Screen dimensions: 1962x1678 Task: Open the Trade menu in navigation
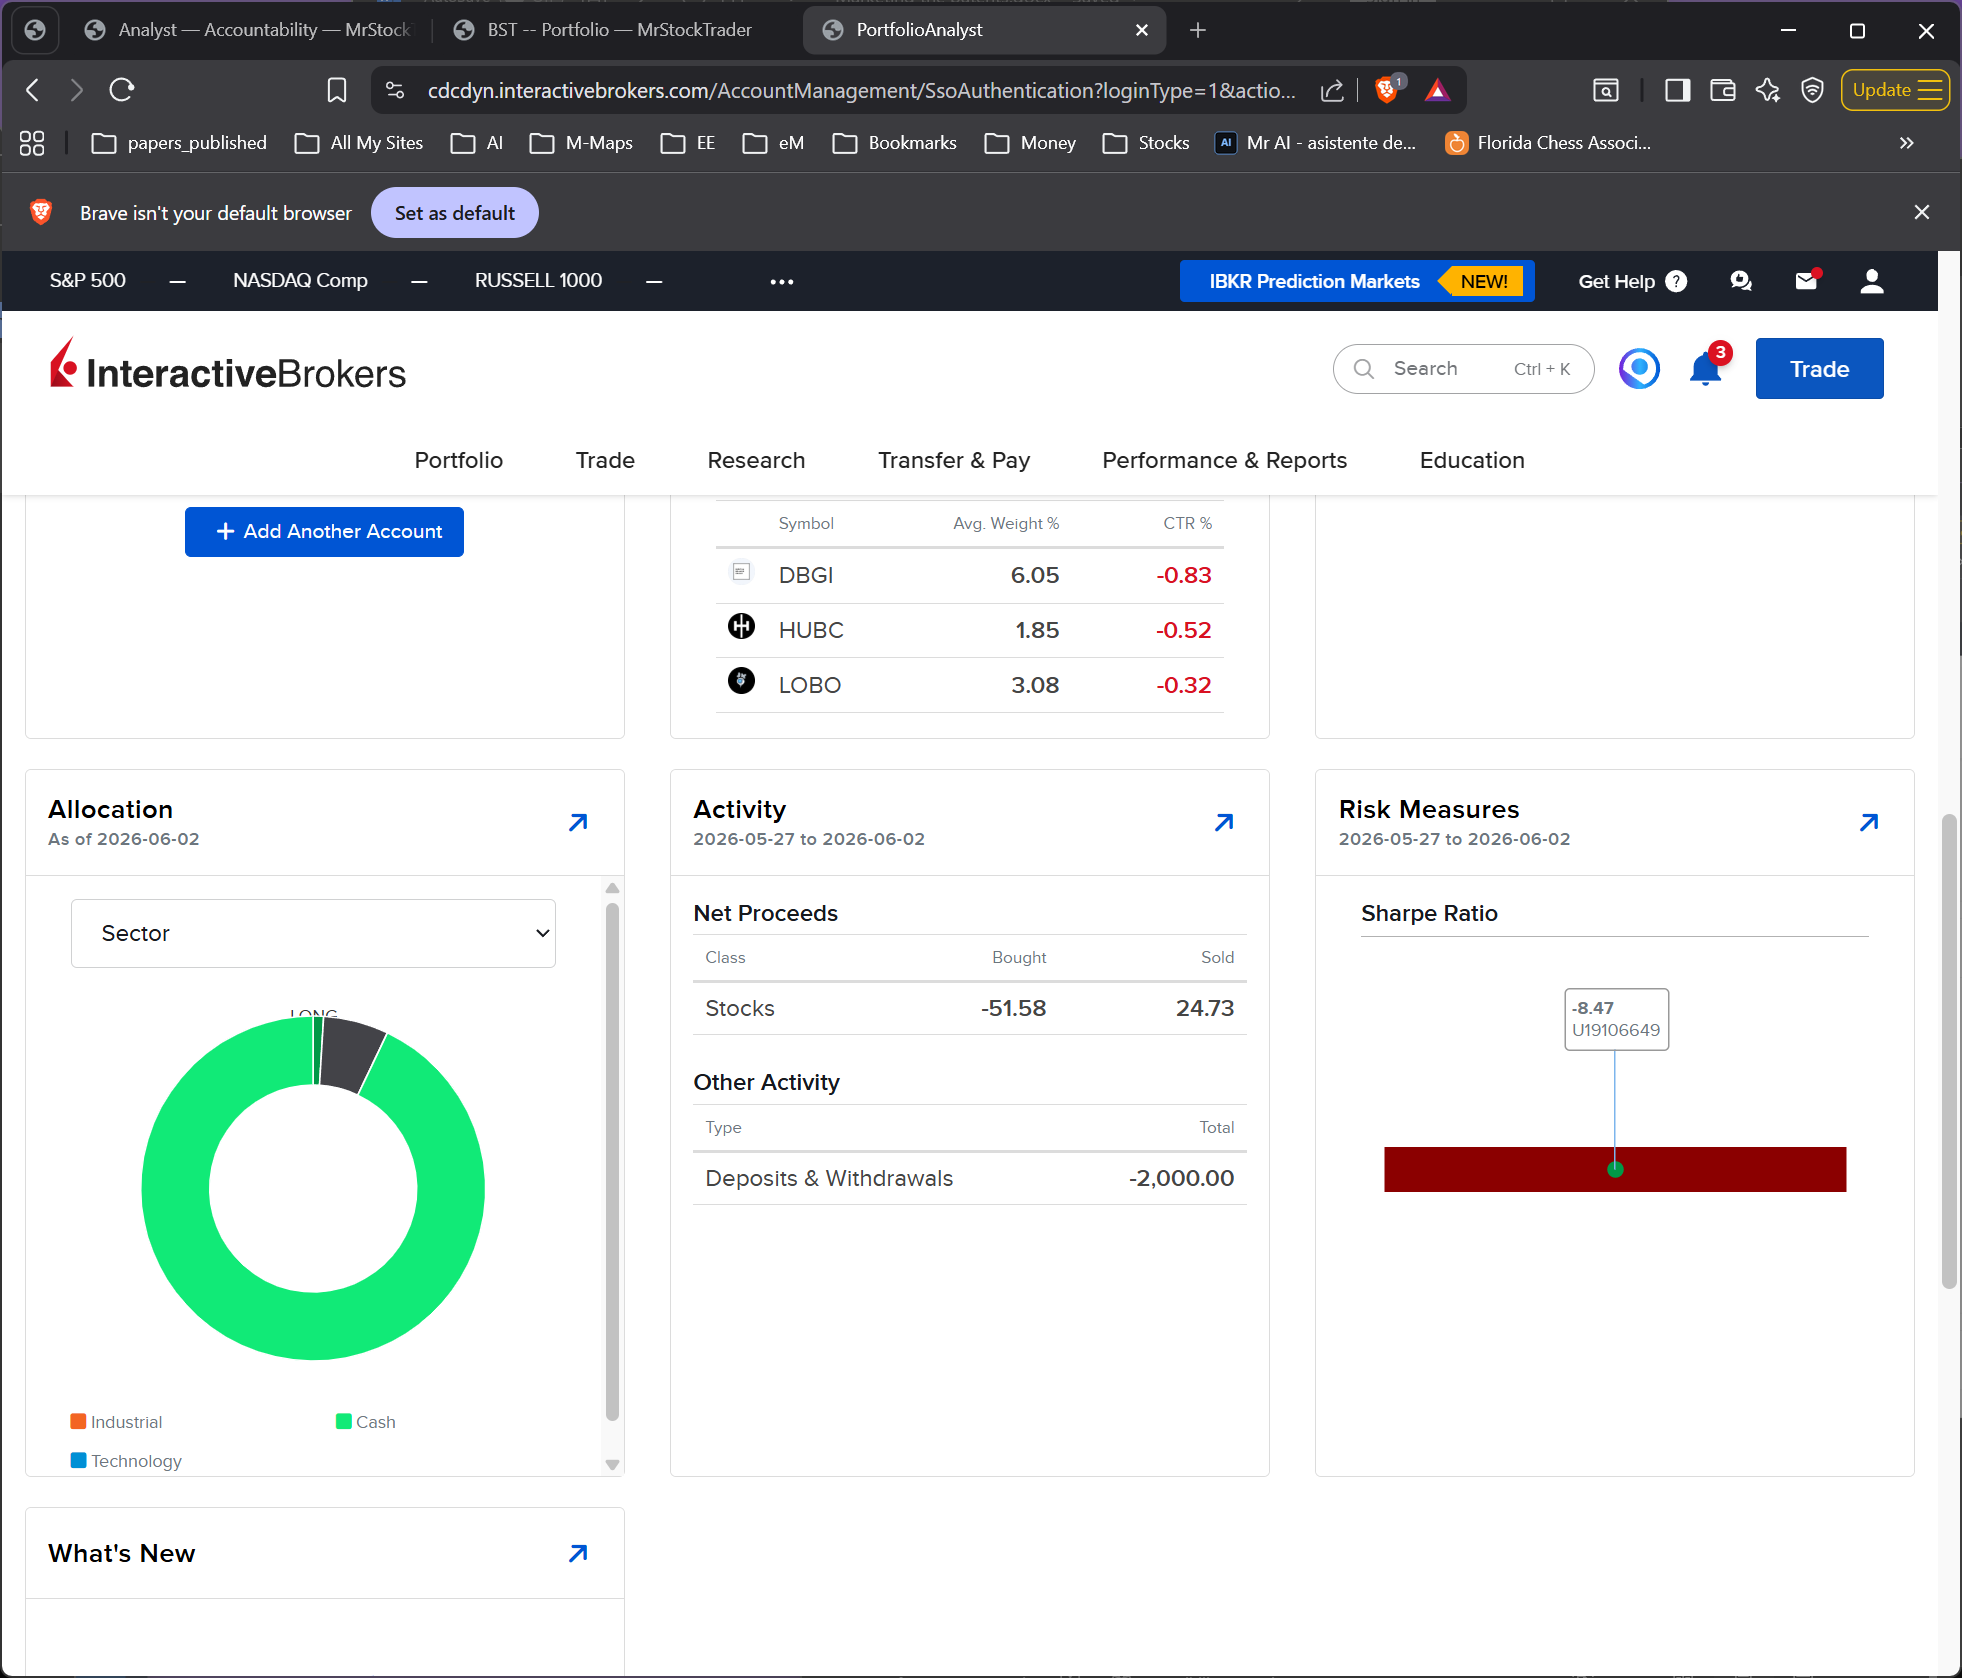pyautogui.click(x=605, y=460)
